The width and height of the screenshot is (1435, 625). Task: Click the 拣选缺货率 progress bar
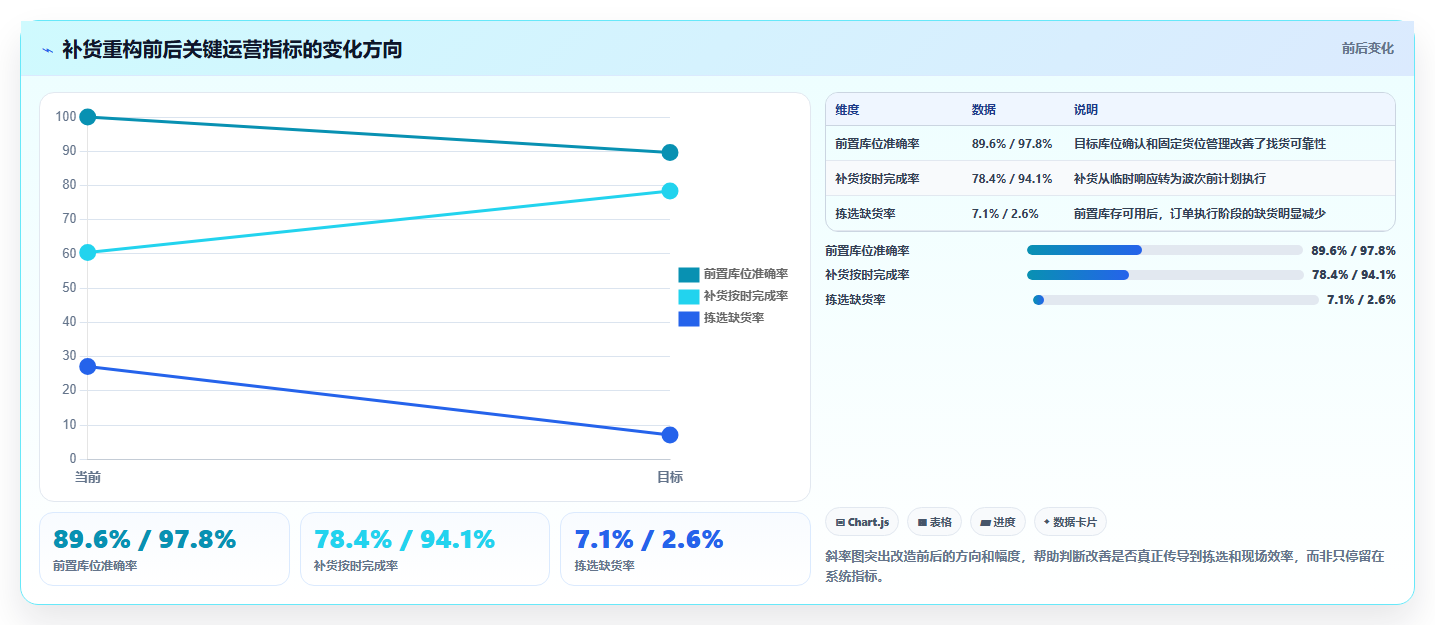1176,300
